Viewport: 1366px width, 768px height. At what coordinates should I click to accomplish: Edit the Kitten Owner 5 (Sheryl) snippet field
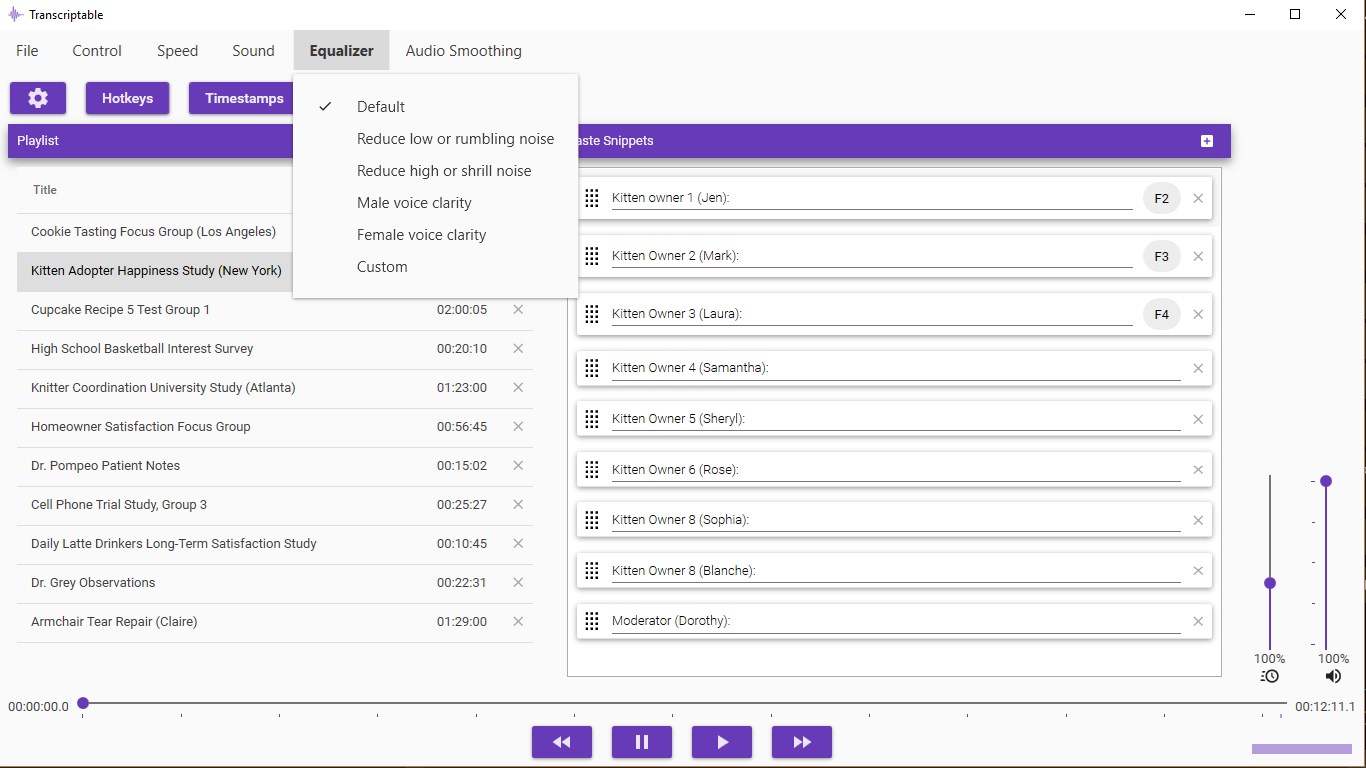(896, 419)
